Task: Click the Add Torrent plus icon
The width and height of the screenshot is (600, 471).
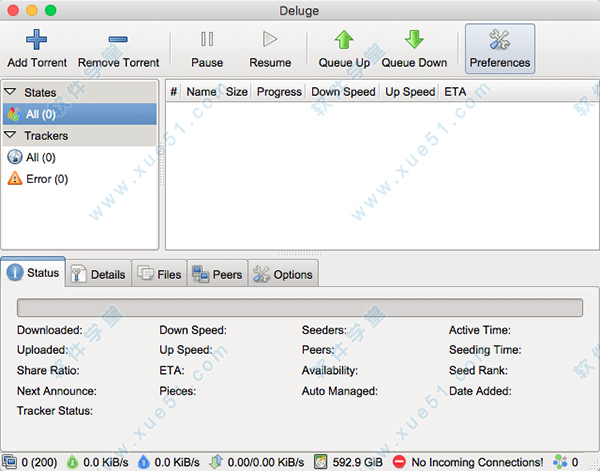Action: (36, 40)
